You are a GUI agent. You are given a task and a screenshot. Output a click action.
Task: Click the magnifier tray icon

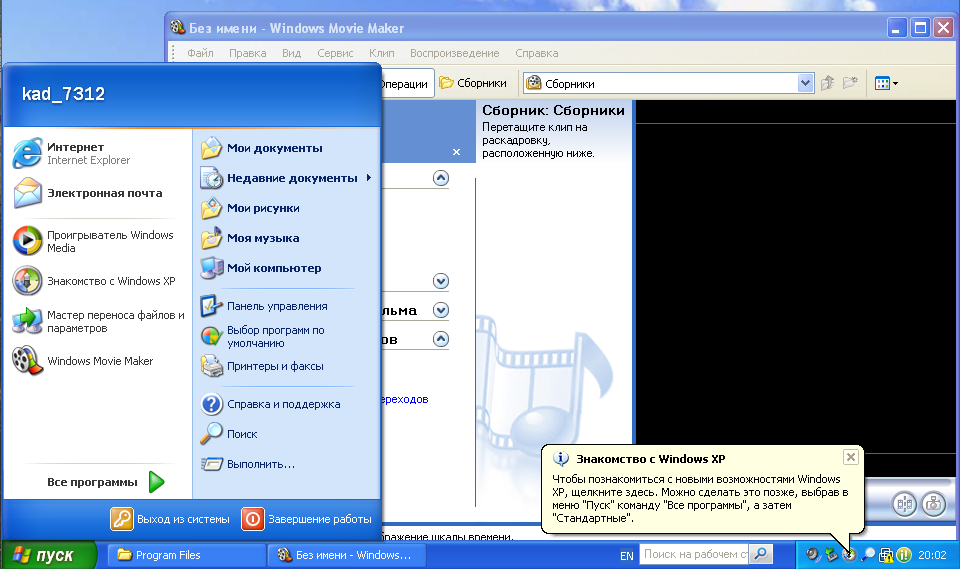(x=868, y=555)
